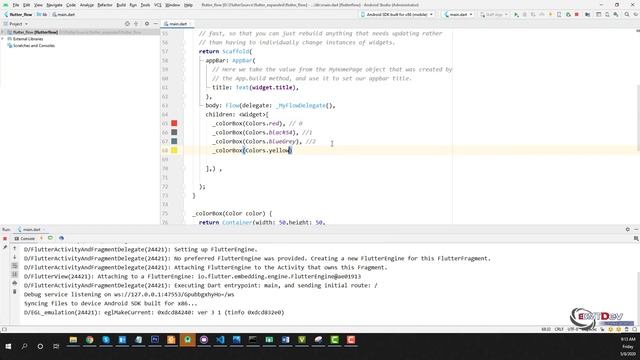Hide the Run panel with minus icon
The height and width of the screenshot is (360, 640).
[x=636, y=230]
